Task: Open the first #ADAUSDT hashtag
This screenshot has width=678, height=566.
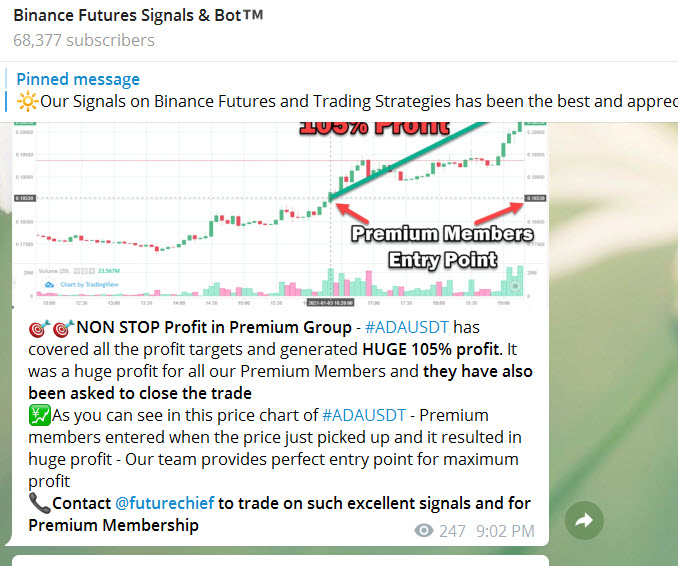Action: point(407,327)
